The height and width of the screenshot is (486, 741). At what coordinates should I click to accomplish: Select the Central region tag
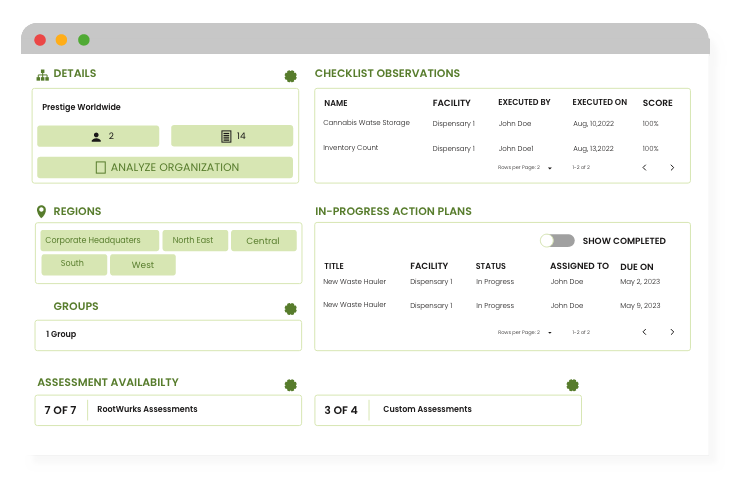click(x=264, y=241)
